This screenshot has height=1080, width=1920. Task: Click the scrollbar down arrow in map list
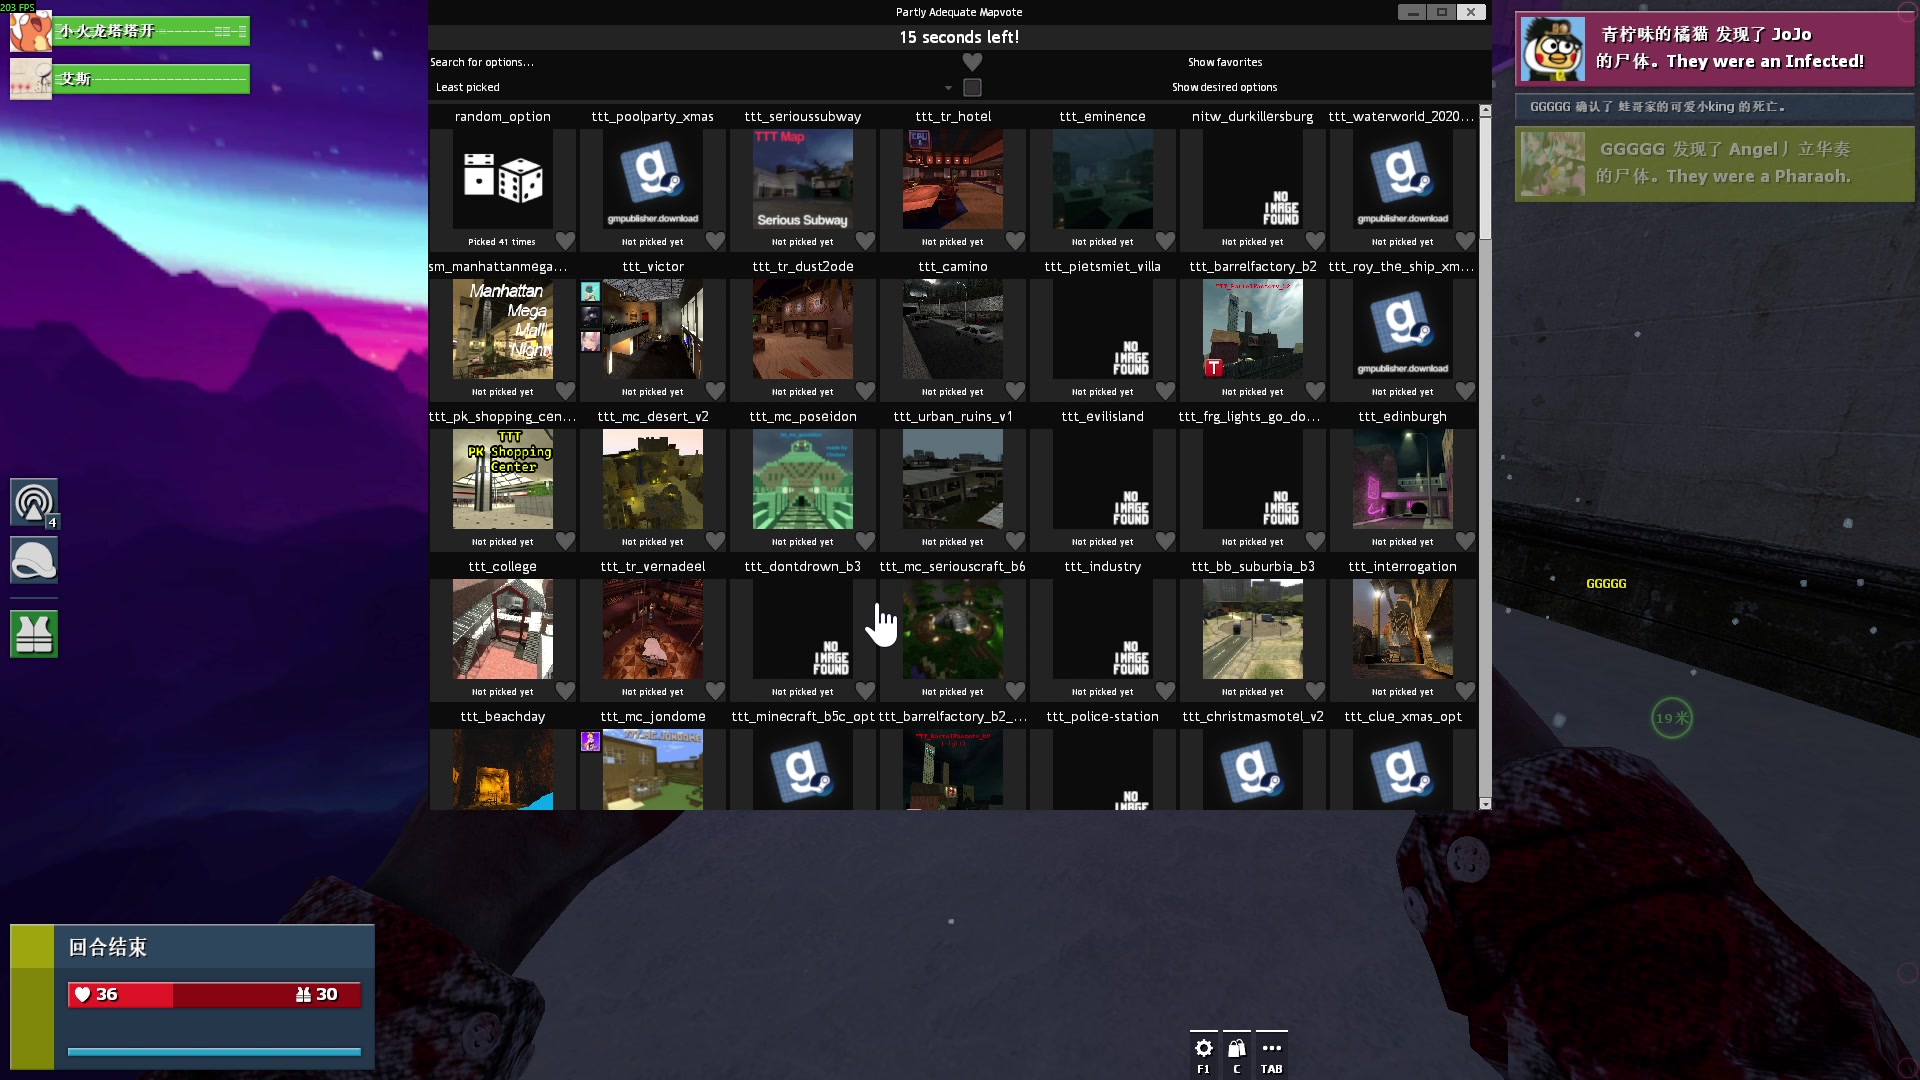point(1485,804)
